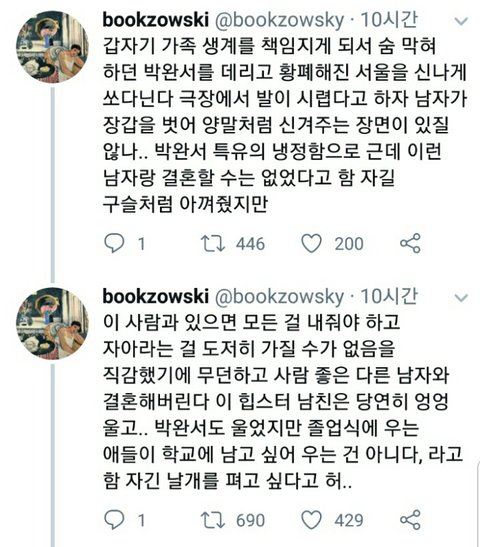This screenshot has height=547, width=480.
Task: Open bookzowski display name on first tweet
Action: point(156,20)
